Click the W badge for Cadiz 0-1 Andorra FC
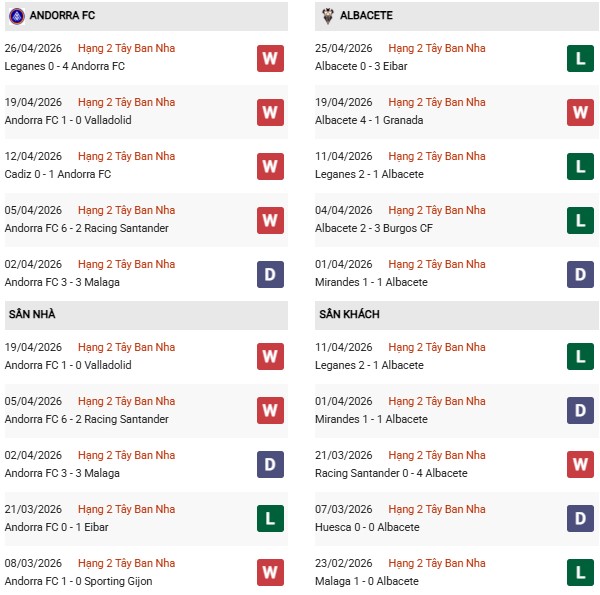This screenshot has height=595, width=600. pyautogui.click(x=270, y=166)
